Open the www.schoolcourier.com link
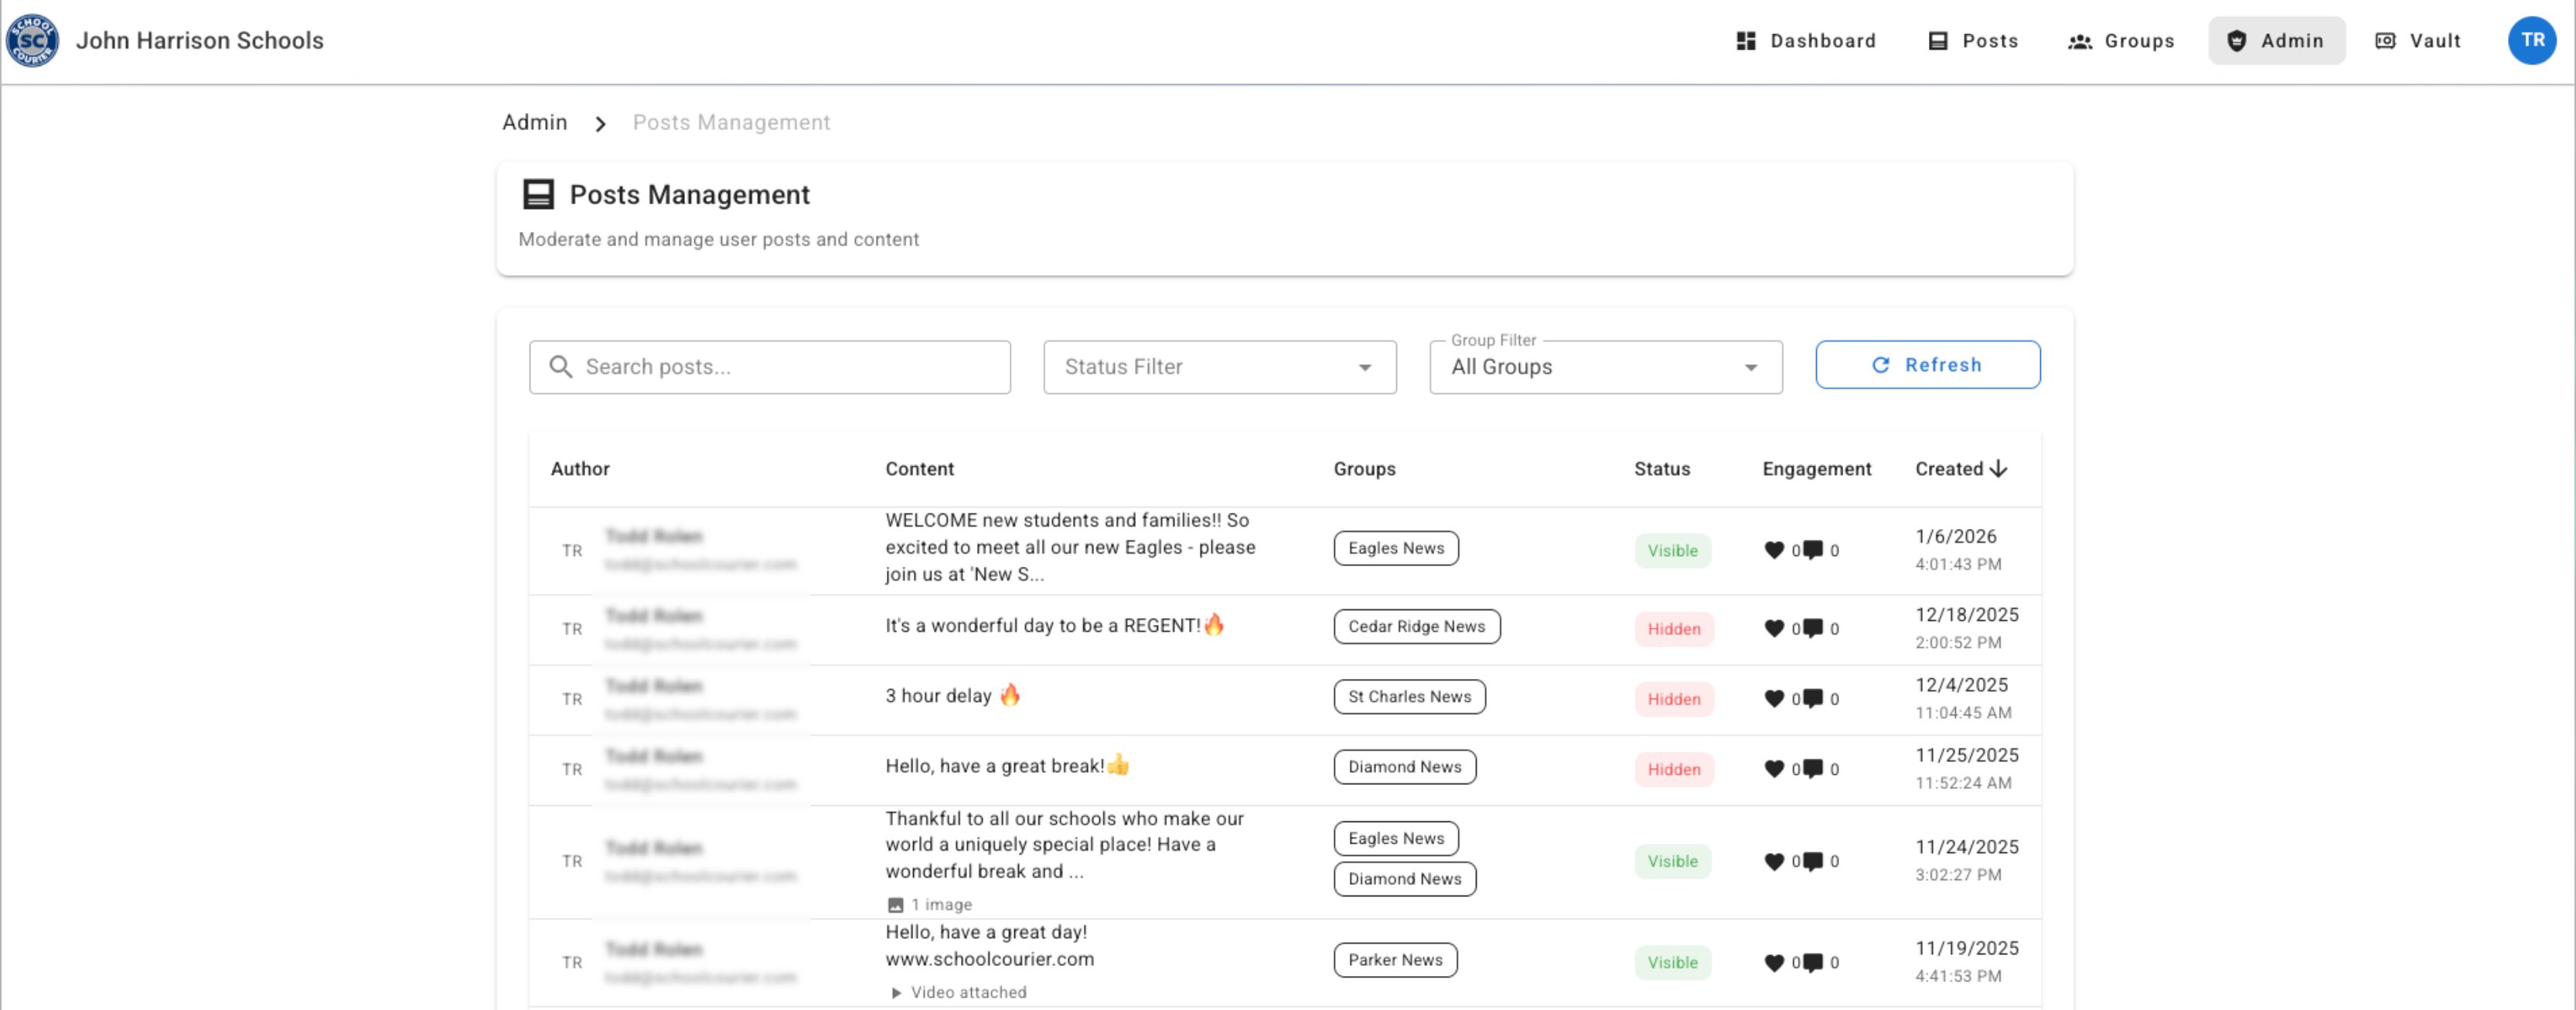 click(990, 960)
